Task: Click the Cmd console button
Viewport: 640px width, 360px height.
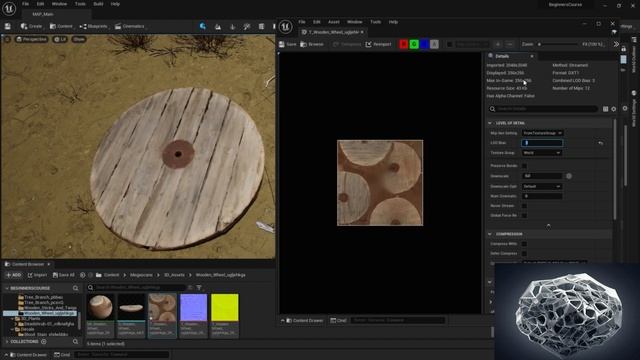Action: point(62,355)
